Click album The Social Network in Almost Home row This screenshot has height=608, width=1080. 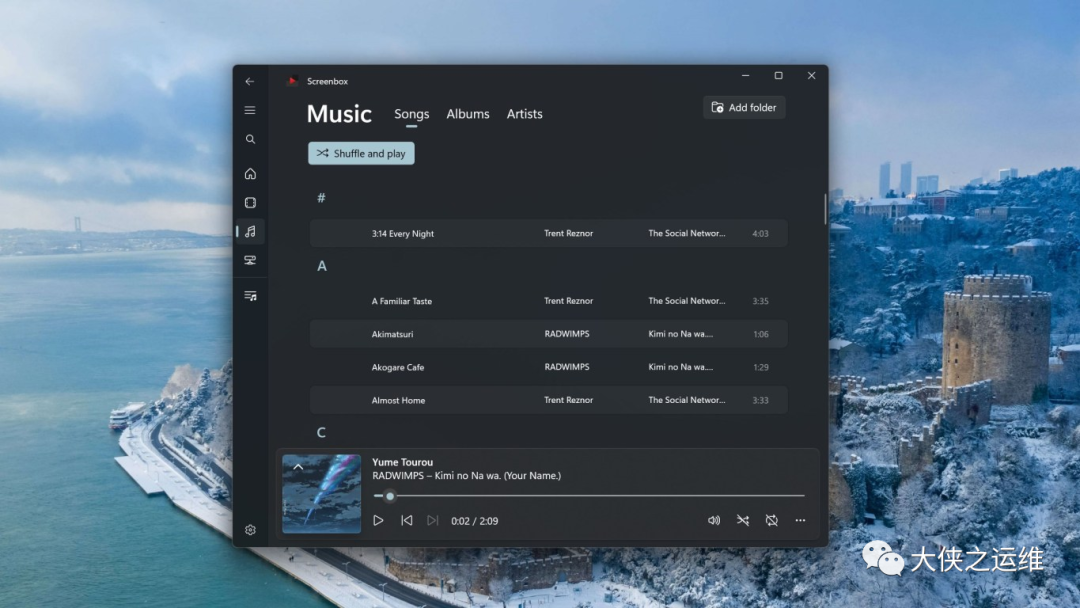687,400
